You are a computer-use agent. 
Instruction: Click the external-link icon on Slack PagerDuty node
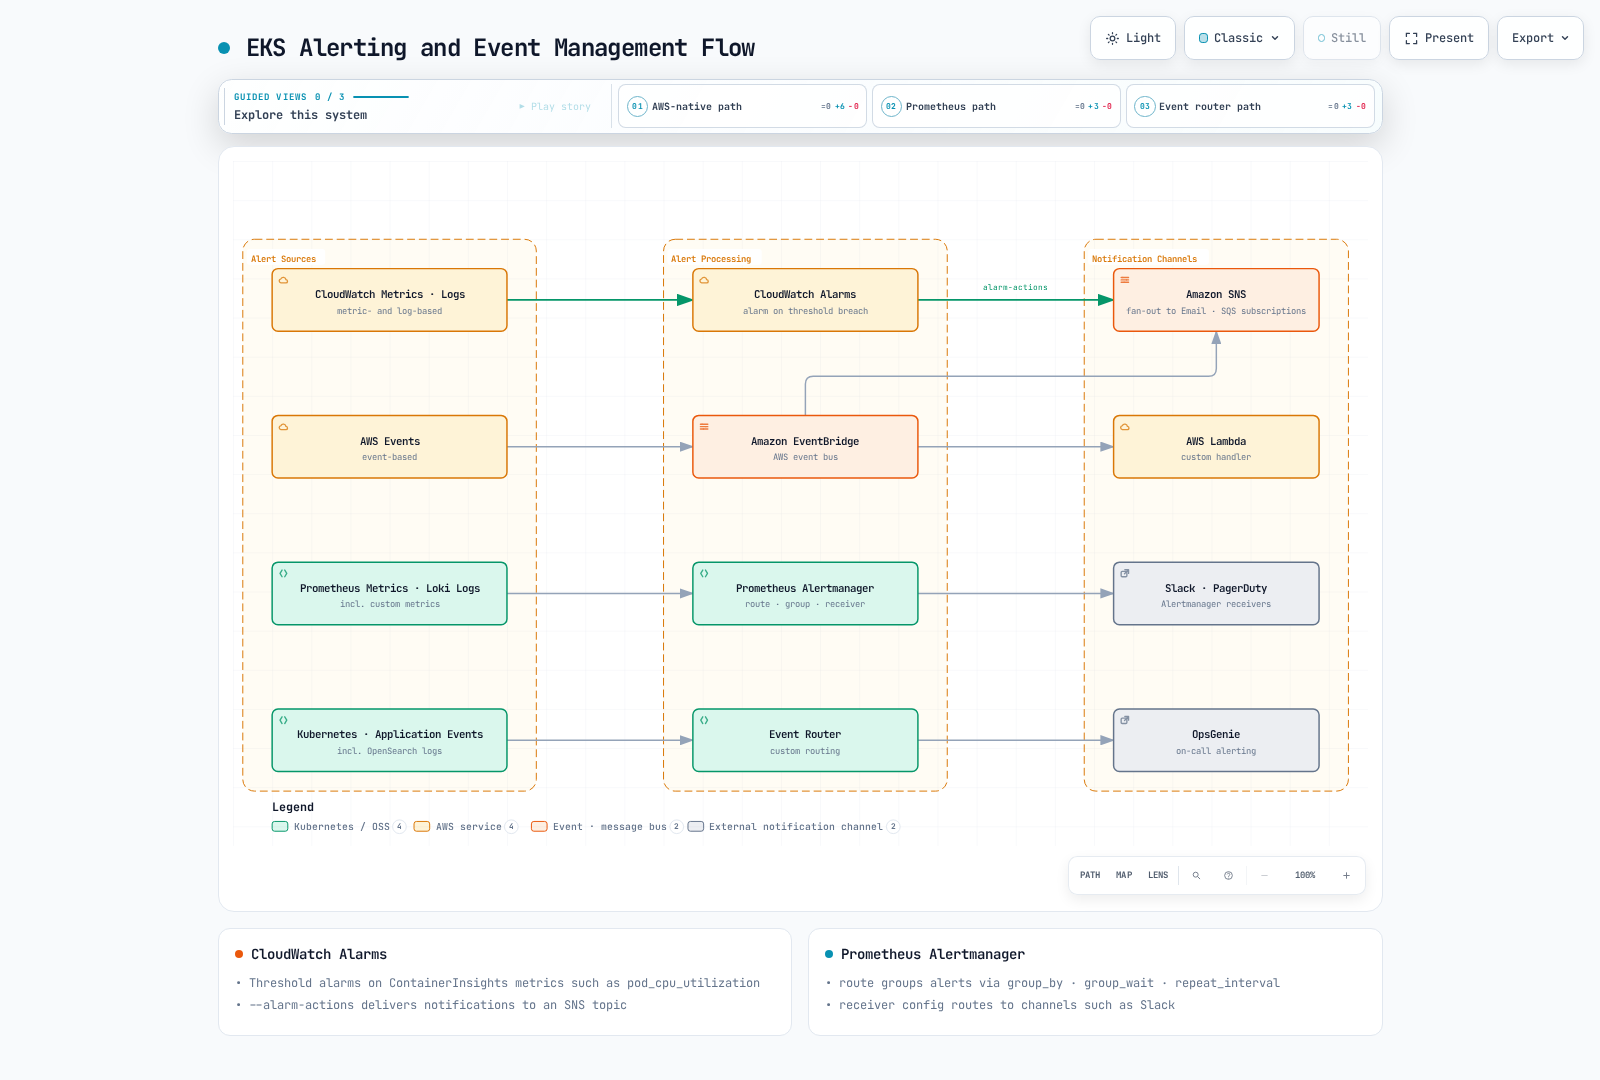1125,573
